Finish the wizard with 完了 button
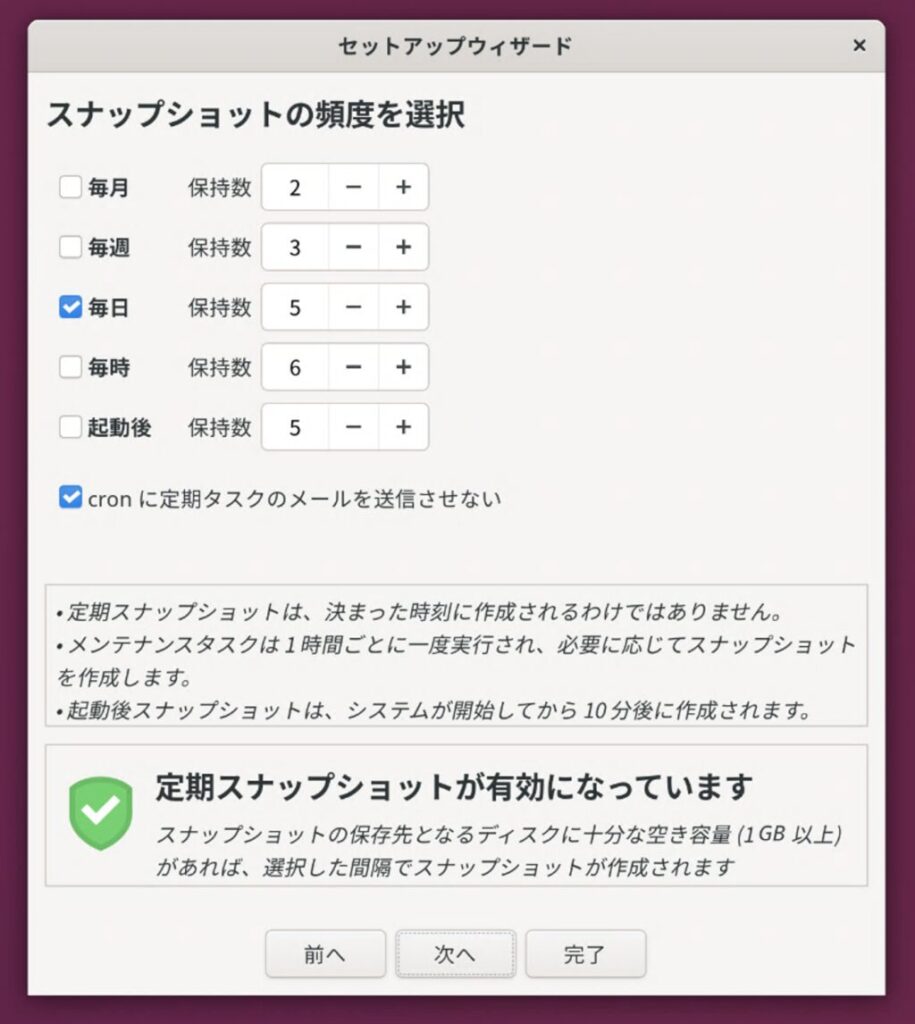 [x=585, y=954]
